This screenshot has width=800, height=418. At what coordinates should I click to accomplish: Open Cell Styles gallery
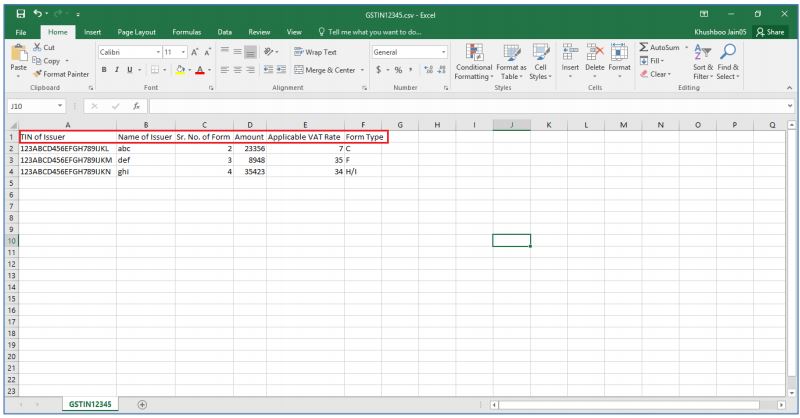[540, 62]
